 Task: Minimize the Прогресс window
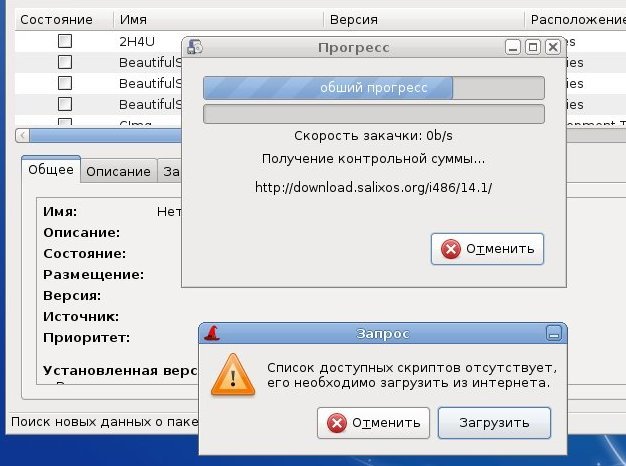pos(513,48)
